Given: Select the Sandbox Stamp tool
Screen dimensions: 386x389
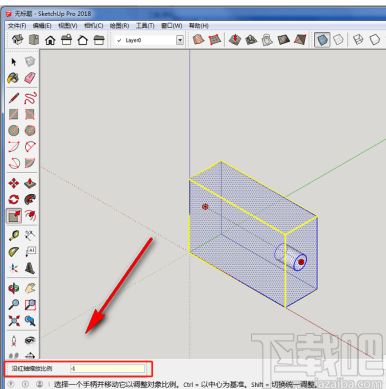Looking at the screenshot, I should pyautogui.click(x=251, y=40).
